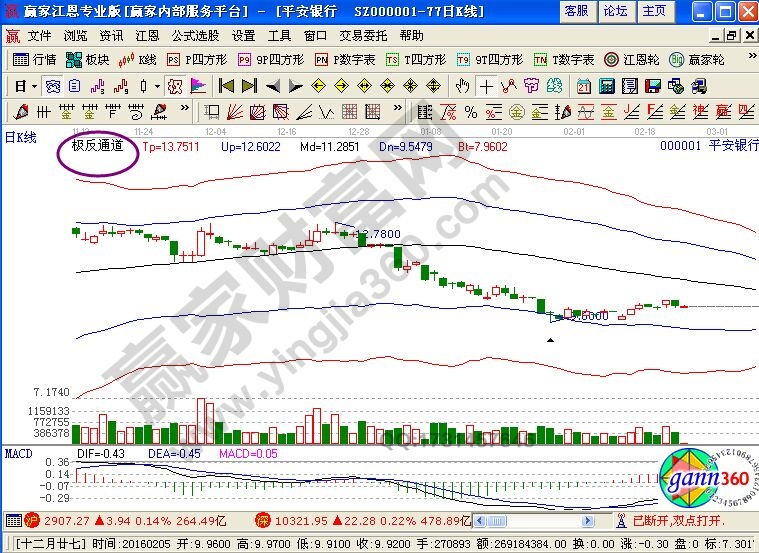Open the 板块 sector panel

tap(88, 60)
